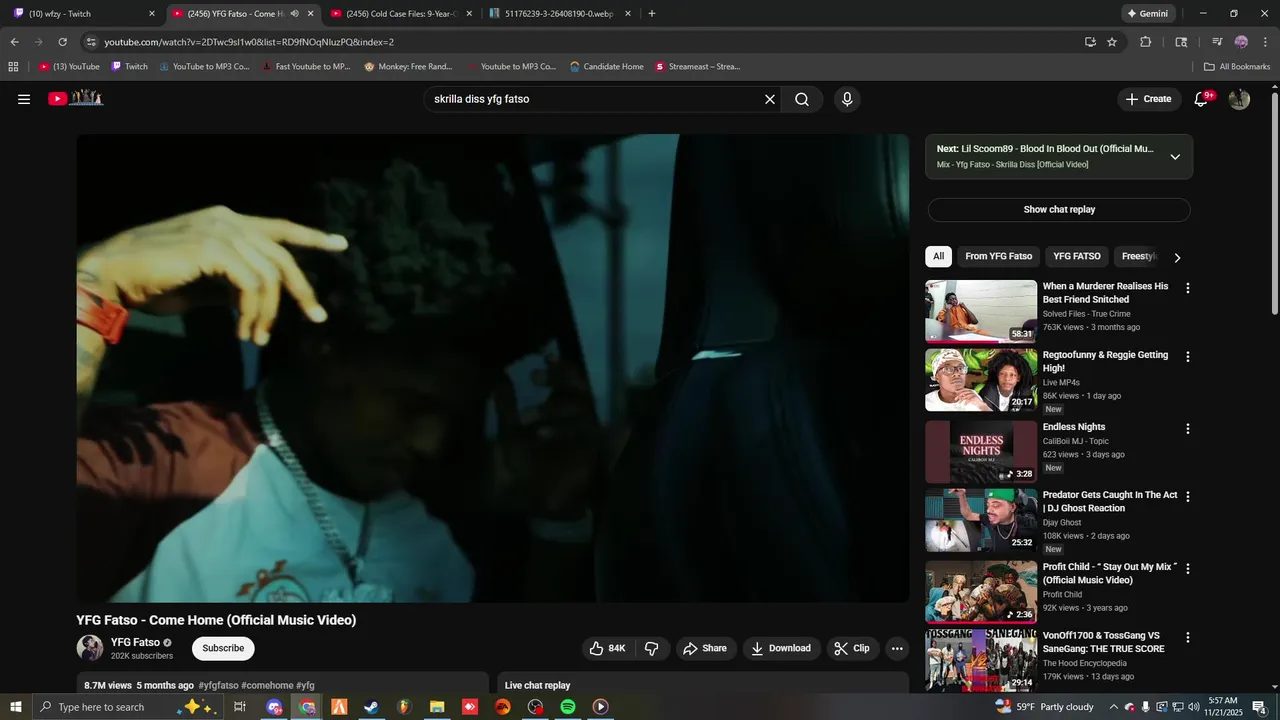Open options for Regtoofunny & Reggie video
1280x720 pixels.
coord(1188,357)
